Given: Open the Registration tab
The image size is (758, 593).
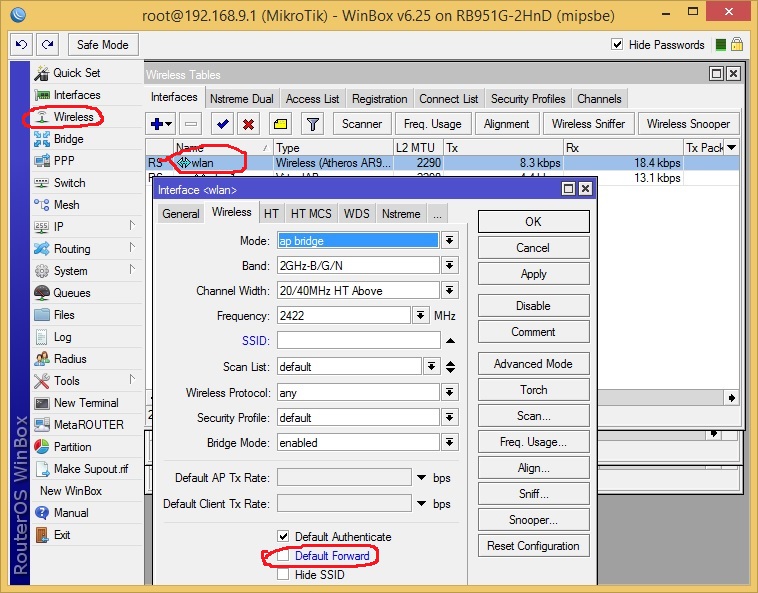Looking at the screenshot, I should 379,99.
